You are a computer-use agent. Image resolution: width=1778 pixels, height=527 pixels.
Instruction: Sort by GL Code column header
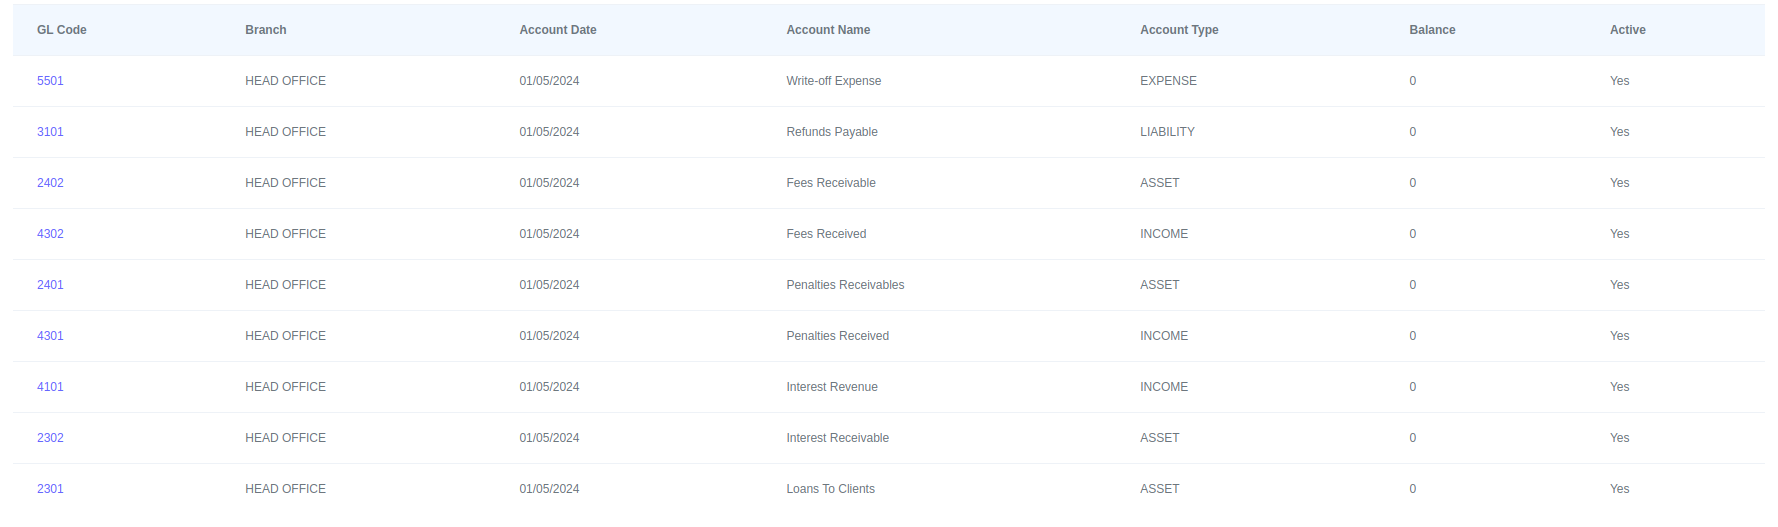pyautogui.click(x=61, y=30)
